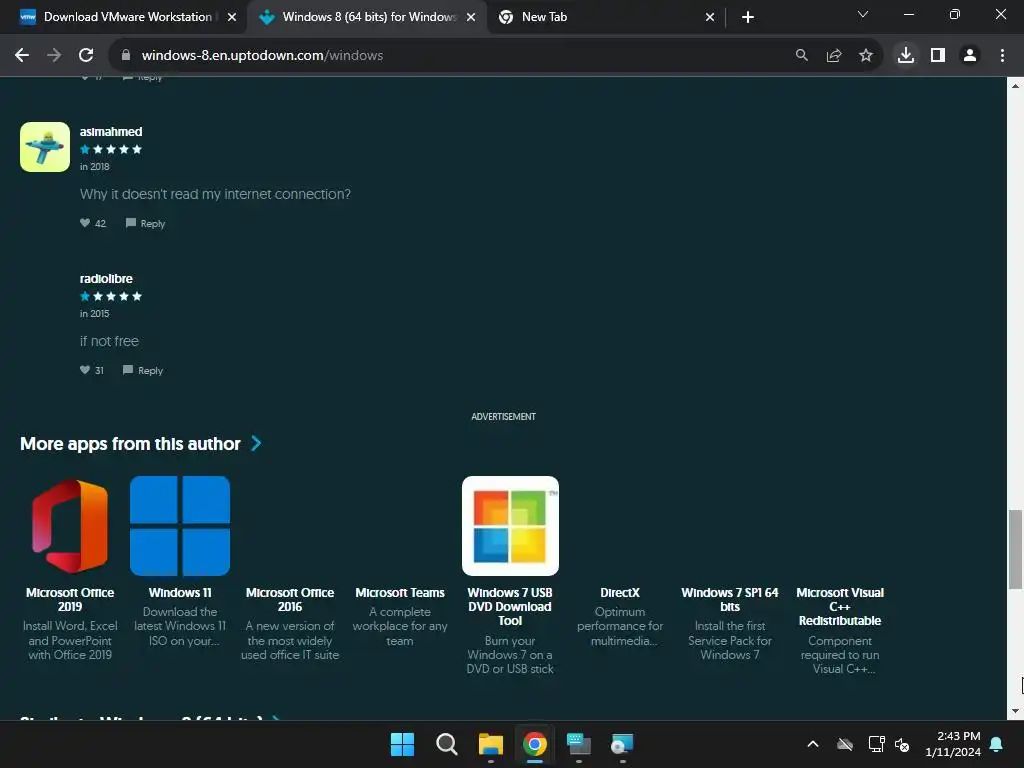
Task: Open Microsoft Office 2016 title link
Action: (x=290, y=600)
